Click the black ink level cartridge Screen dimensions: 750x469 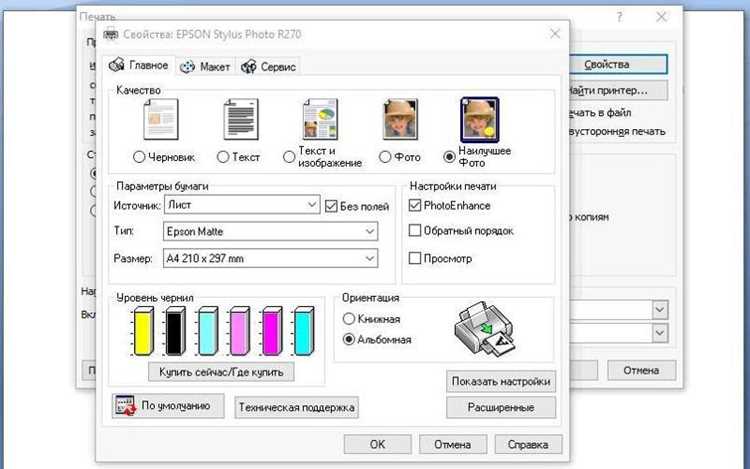175,331
